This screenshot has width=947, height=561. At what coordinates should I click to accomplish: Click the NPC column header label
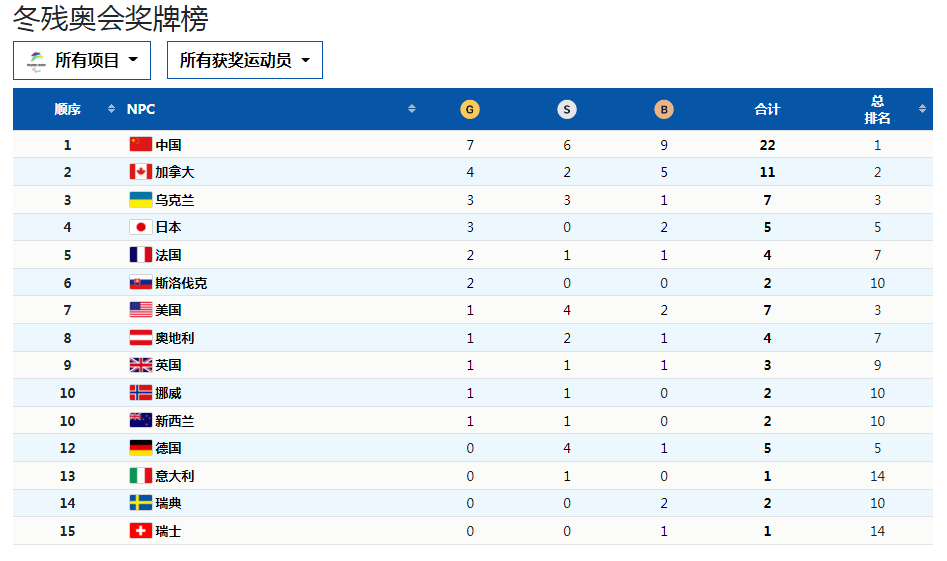click(141, 109)
